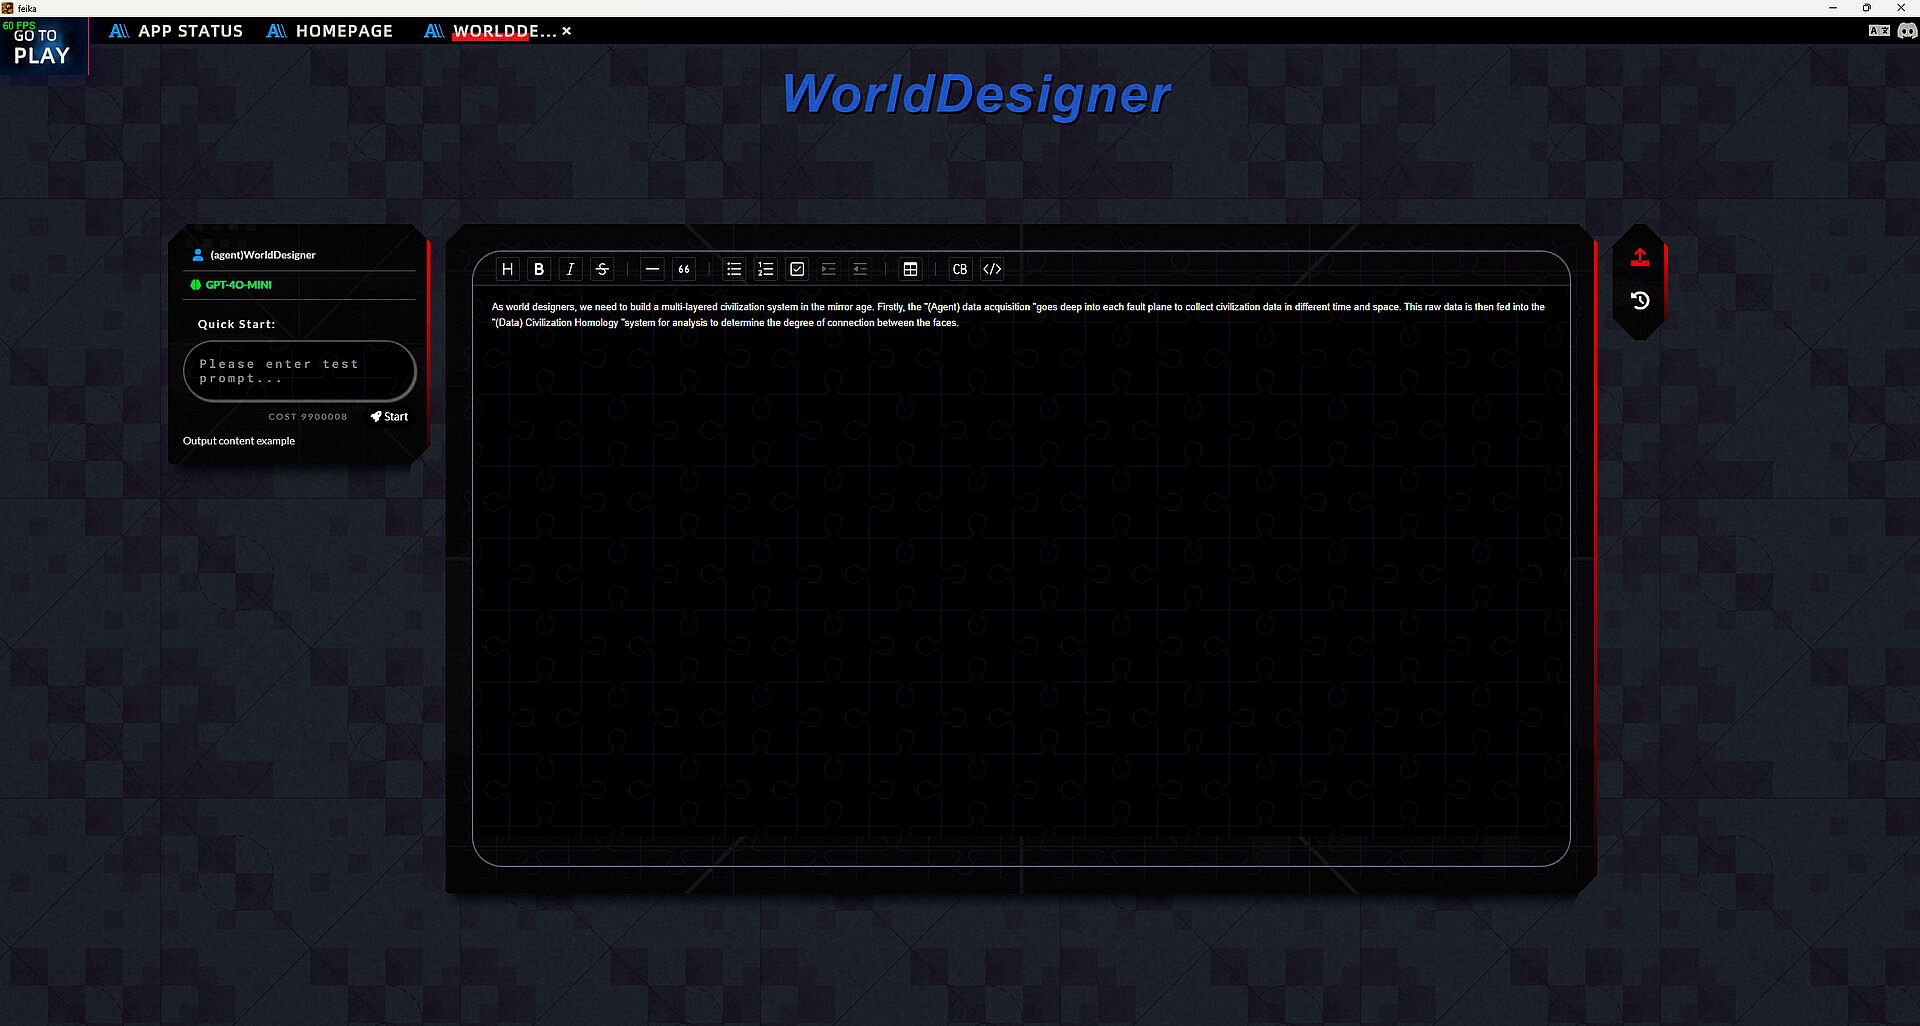Close the WorldDesigner tab
This screenshot has height=1026, width=1920.
coord(567,31)
